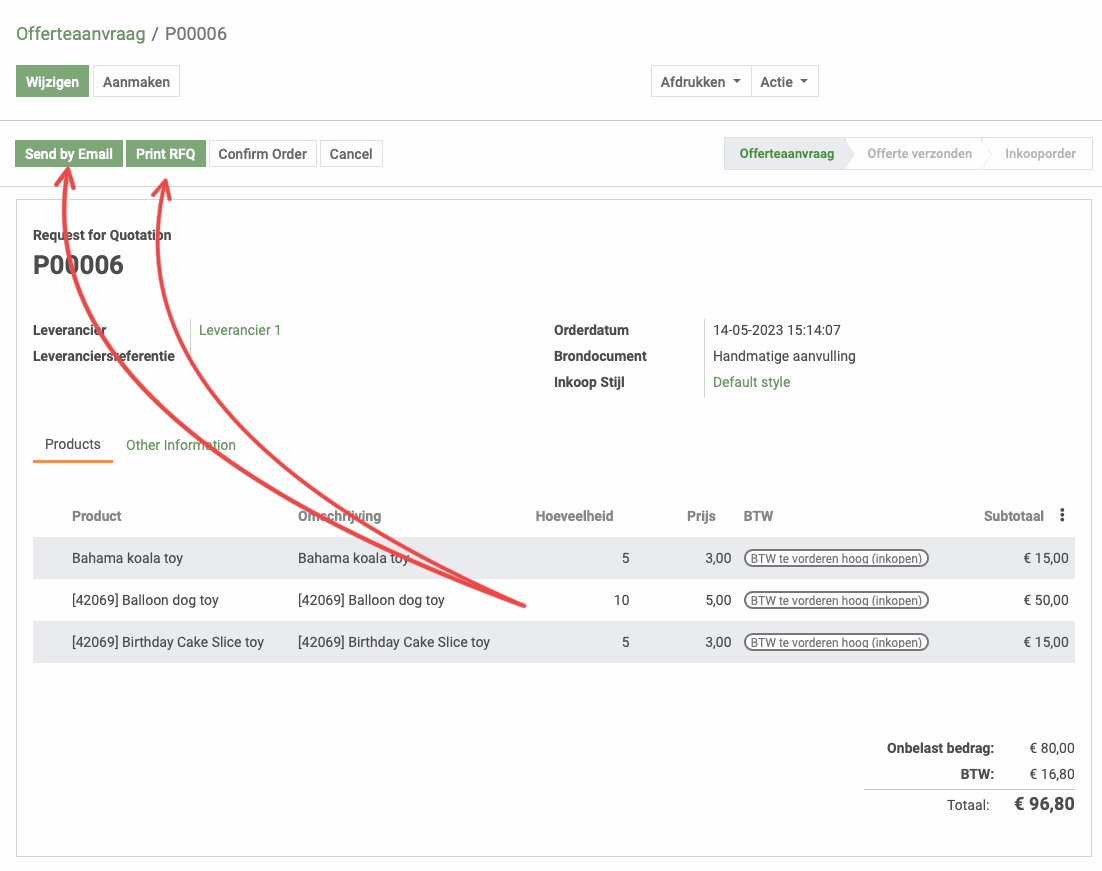This screenshot has width=1102, height=871.
Task: Click the BTW tag in Birthday Cake row
Action: pyautogui.click(x=836, y=643)
